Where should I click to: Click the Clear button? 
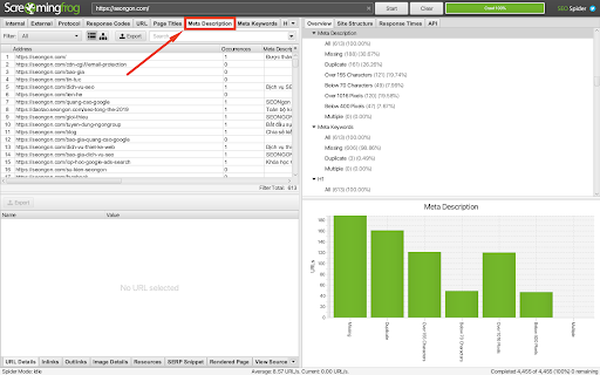pyautogui.click(x=427, y=8)
